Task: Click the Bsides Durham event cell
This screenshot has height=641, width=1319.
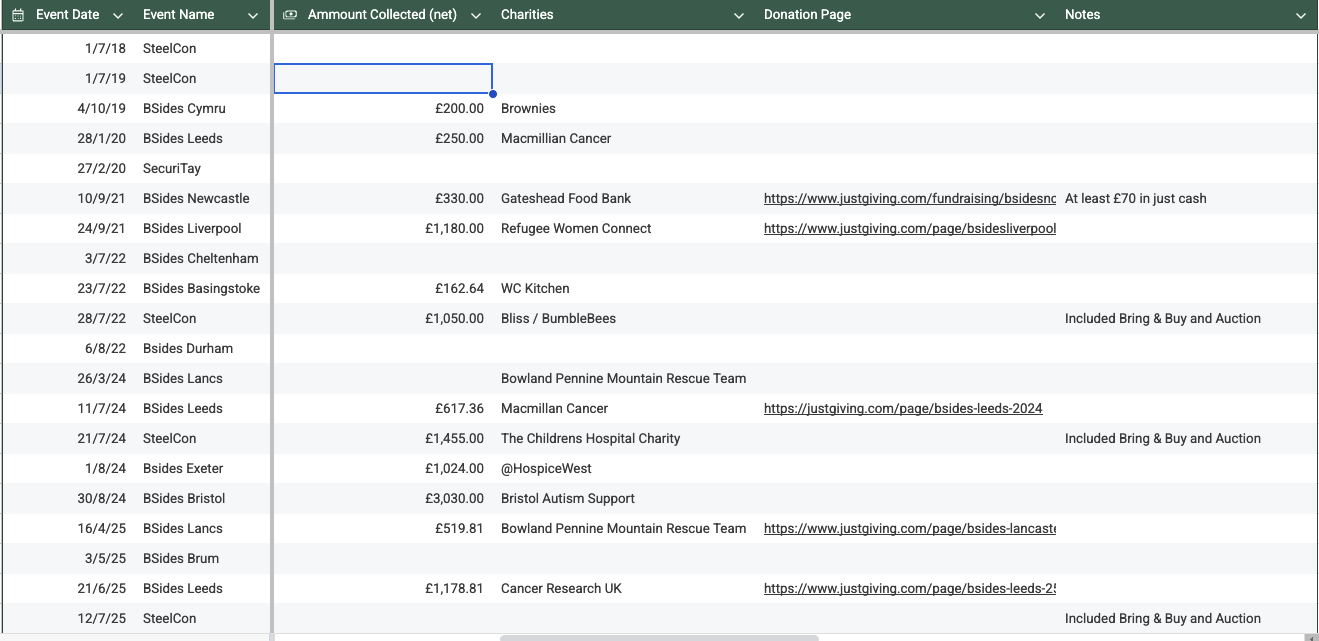Action: click(x=204, y=349)
